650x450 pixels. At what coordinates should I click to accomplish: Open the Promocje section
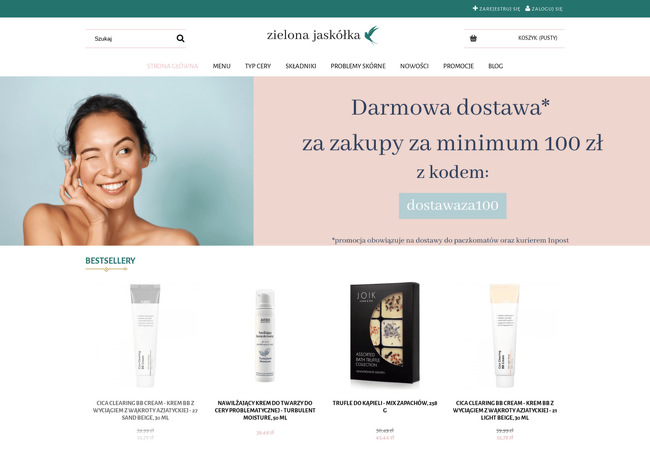click(x=458, y=66)
